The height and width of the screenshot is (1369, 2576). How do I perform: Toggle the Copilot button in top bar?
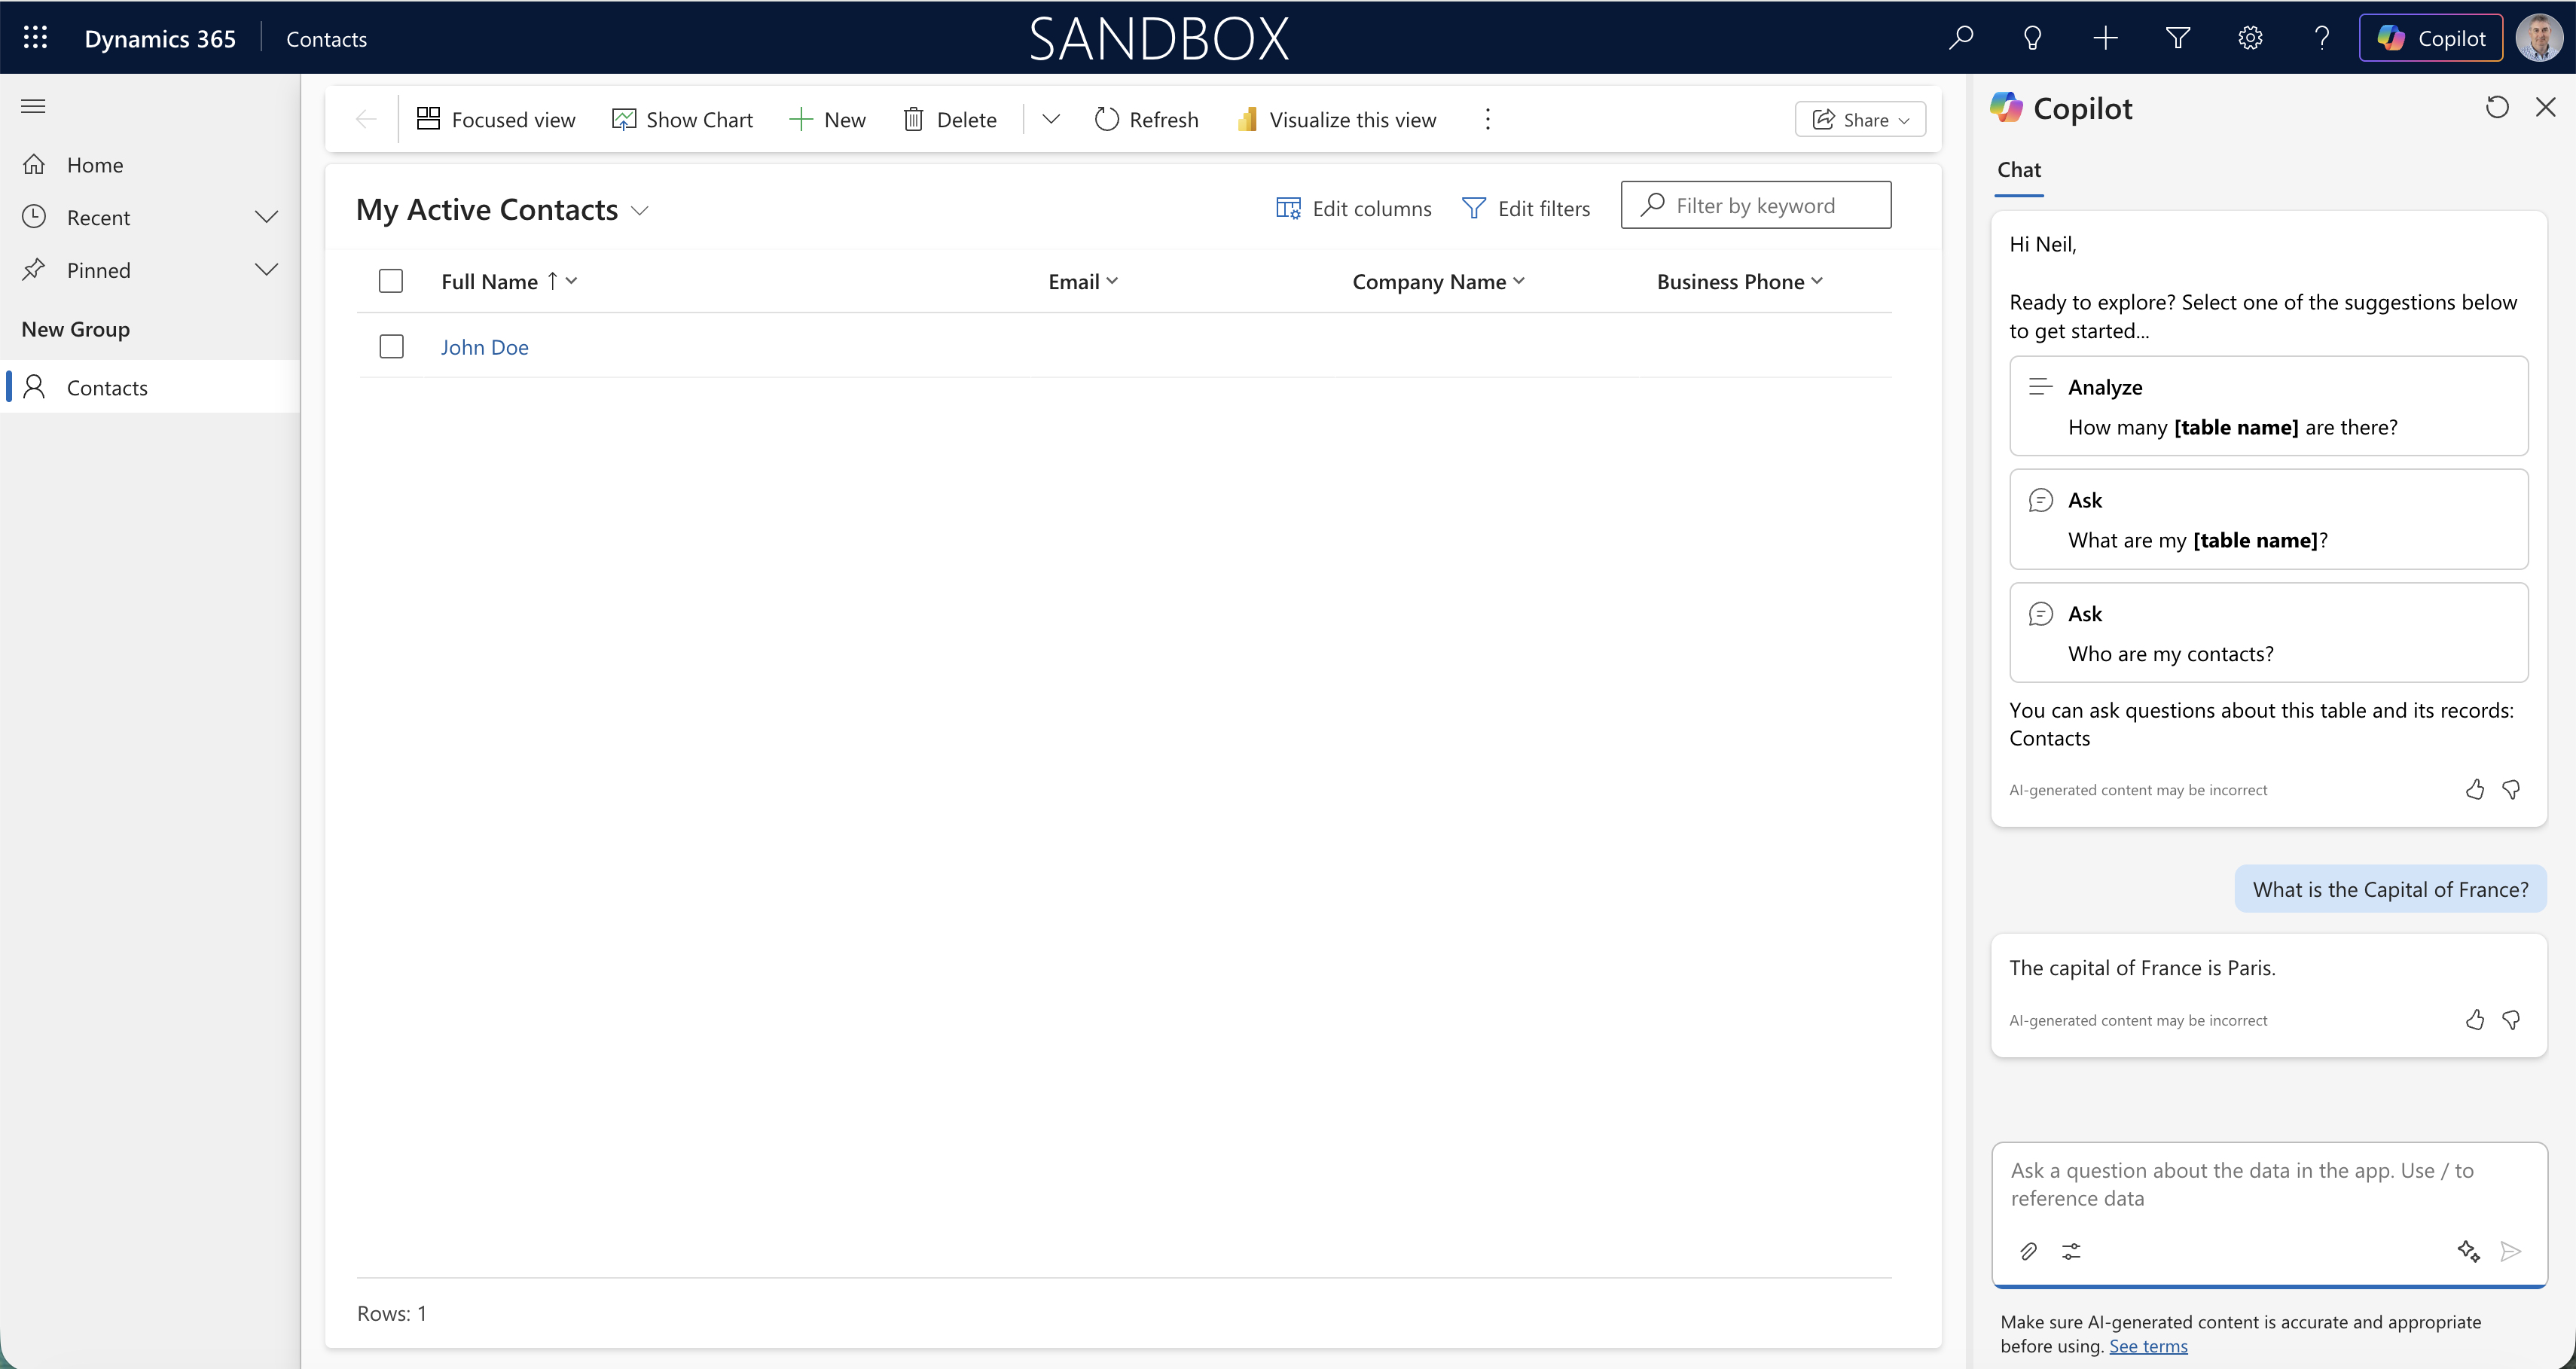[2431, 38]
